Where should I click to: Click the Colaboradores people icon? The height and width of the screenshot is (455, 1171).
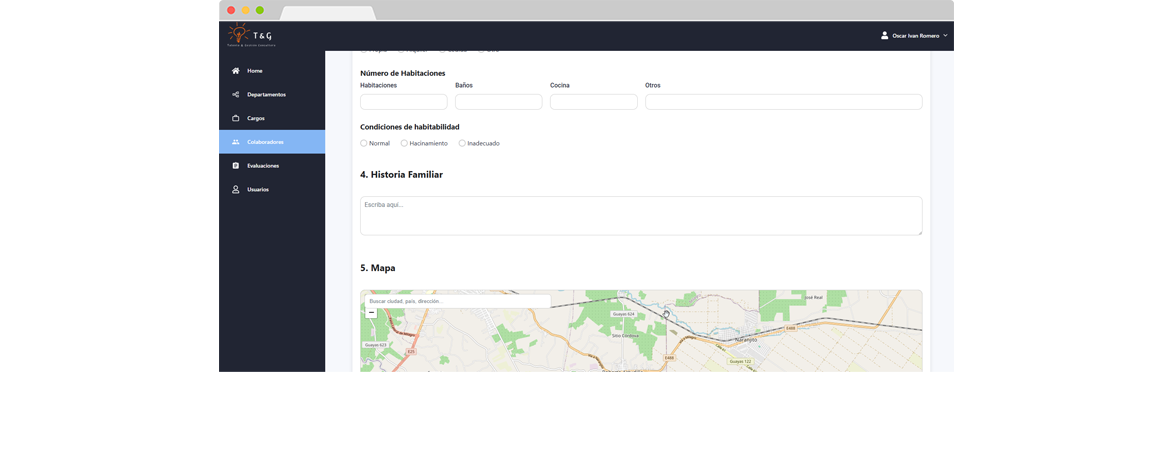coord(236,142)
